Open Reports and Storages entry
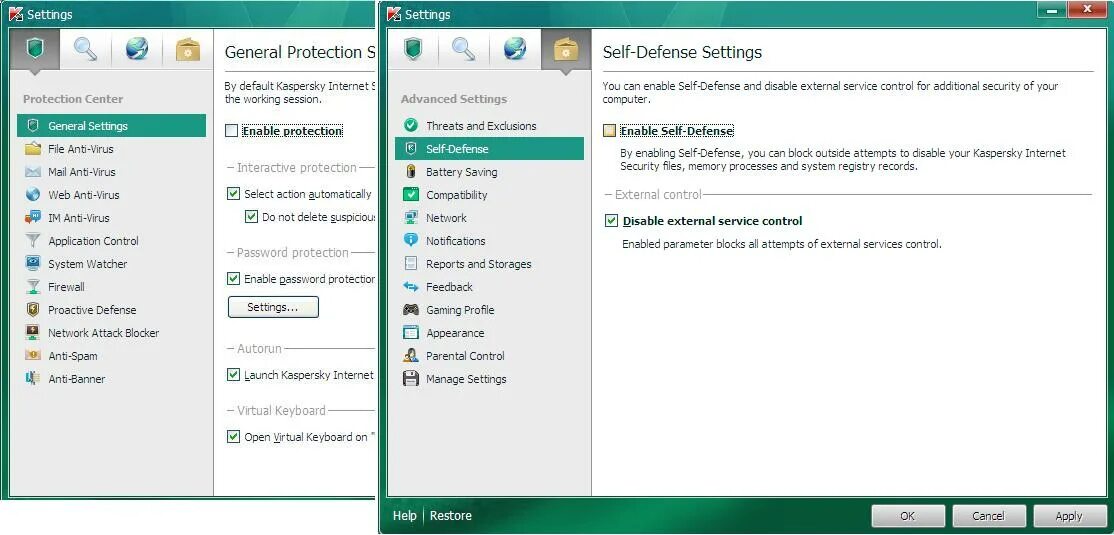The image size is (1114, 535). [x=490, y=264]
